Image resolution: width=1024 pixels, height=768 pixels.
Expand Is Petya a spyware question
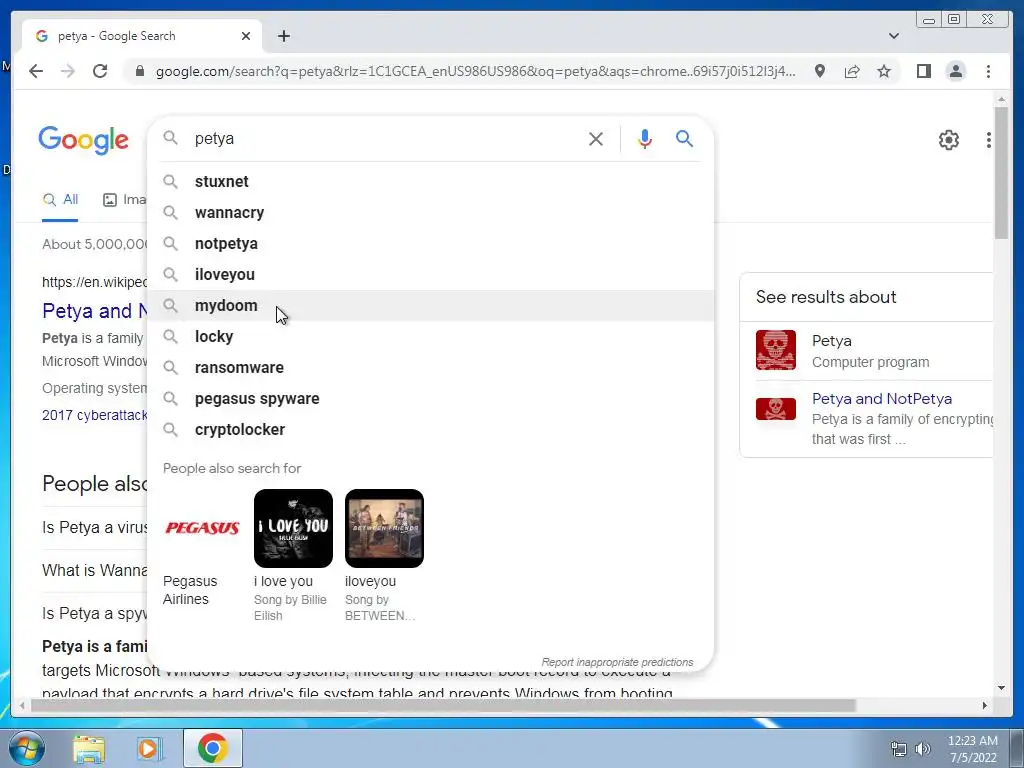[x=95, y=614]
